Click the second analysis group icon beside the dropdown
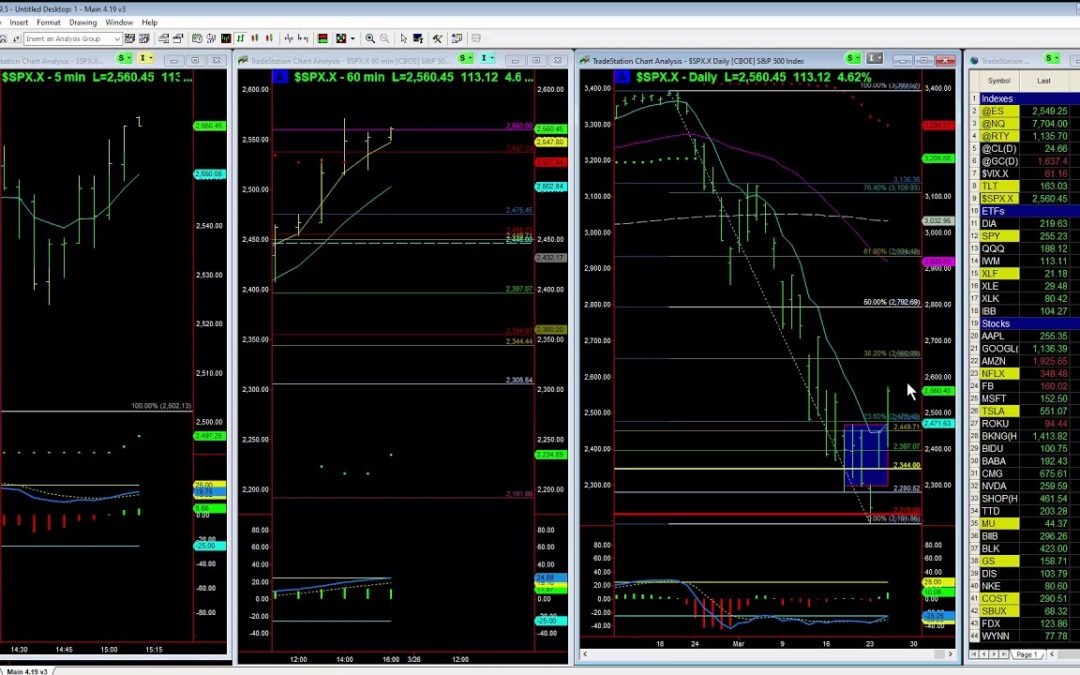Screen dimensions: 1080x675 (x=144, y=39)
